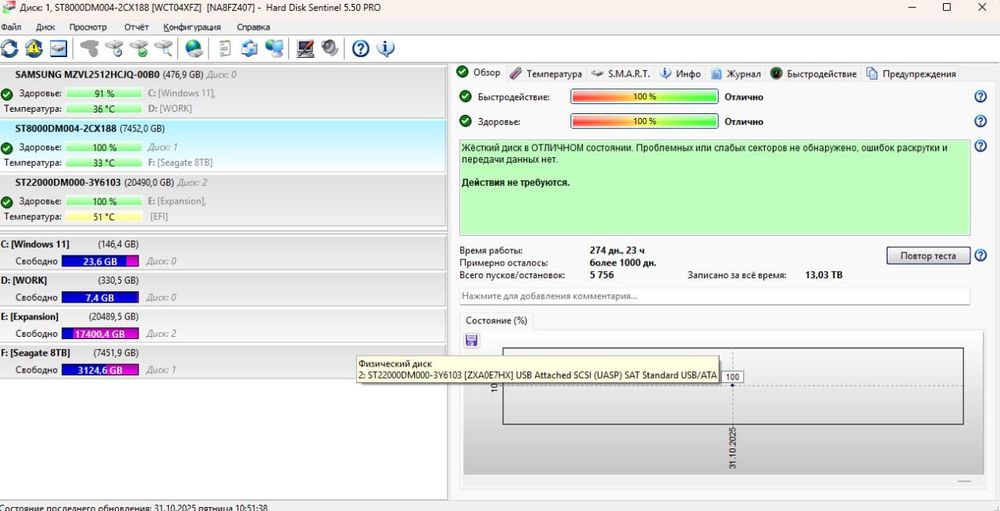Image resolution: width=1000 pixels, height=511 pixels.
Task: Click the 91 % SAMSUNG health bar
Action: coord(104,94)
